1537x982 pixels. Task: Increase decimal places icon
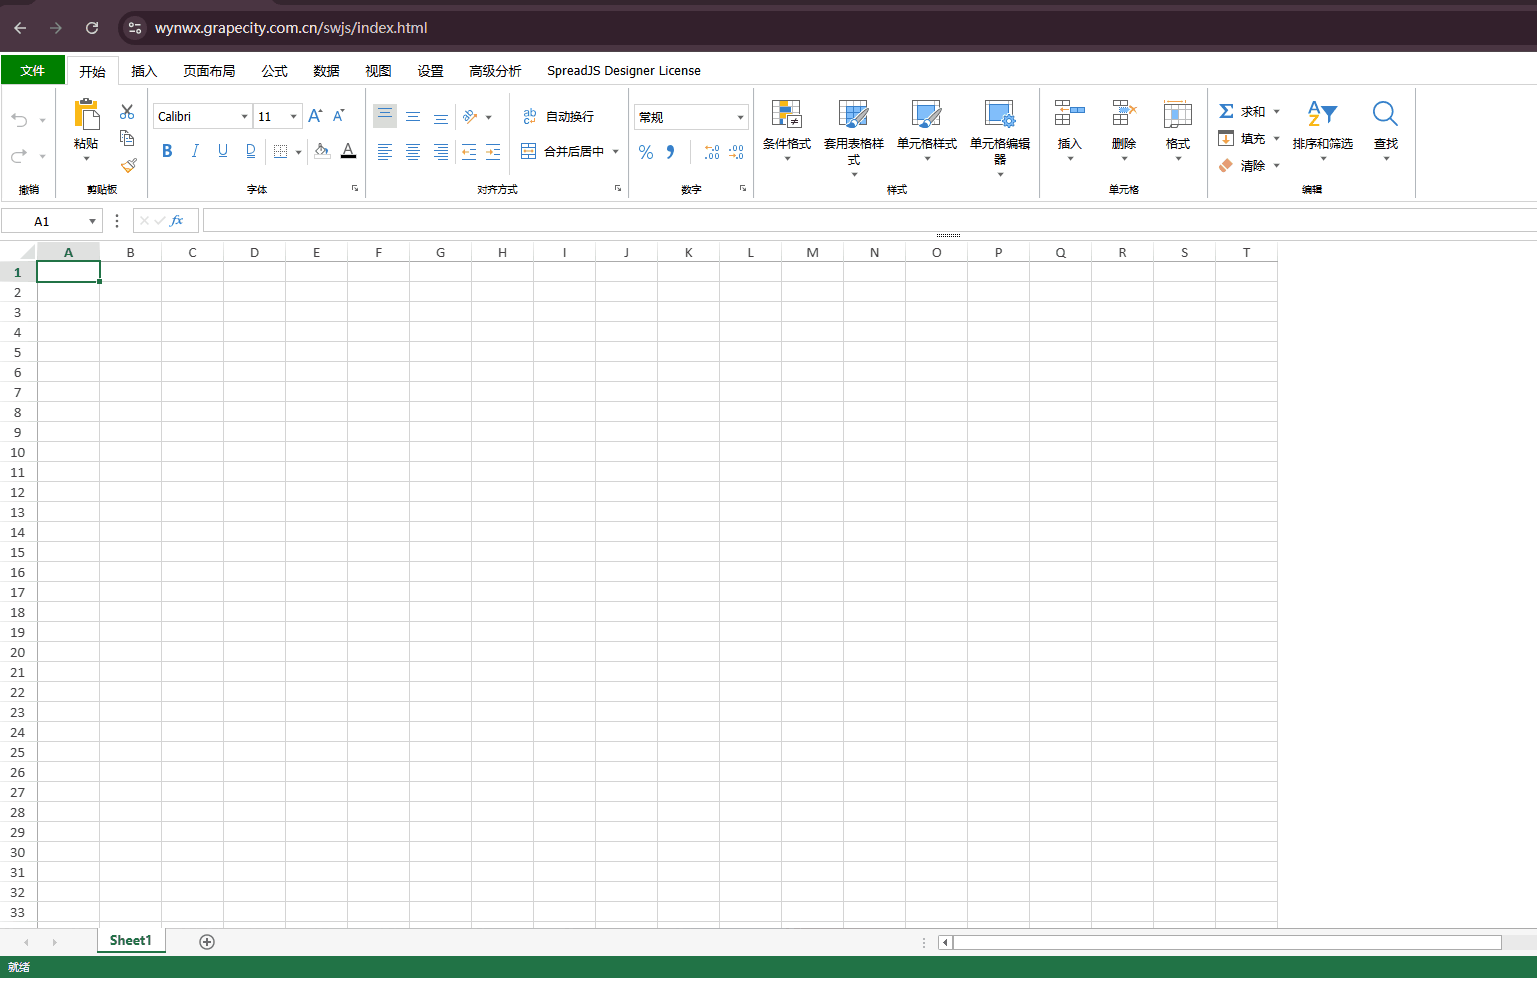pos(712,152)
